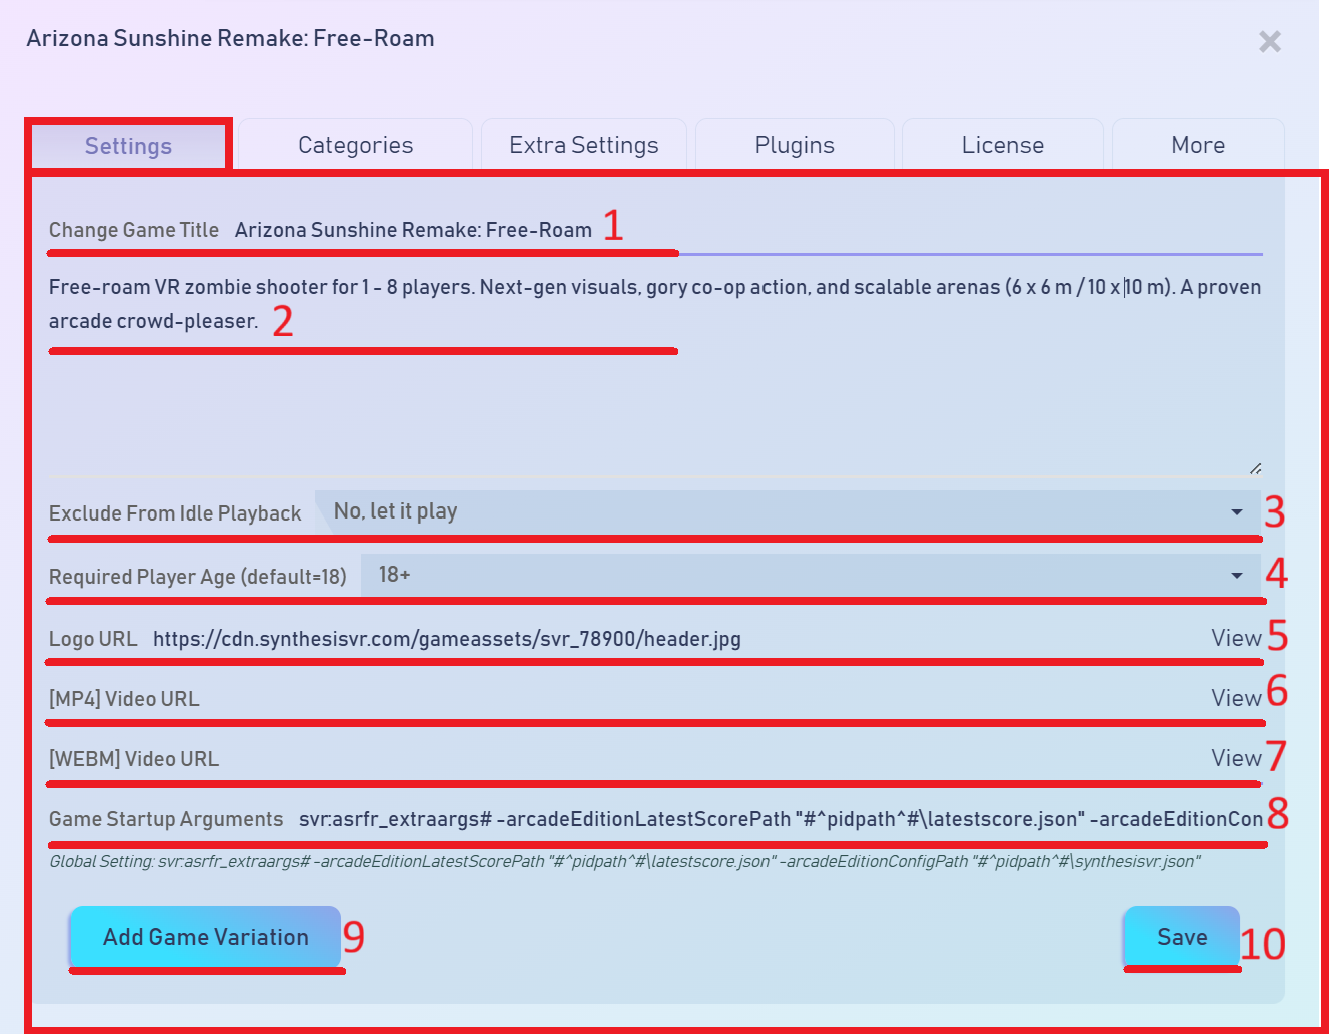Click the Add Game Variation button

pos(205,937)
